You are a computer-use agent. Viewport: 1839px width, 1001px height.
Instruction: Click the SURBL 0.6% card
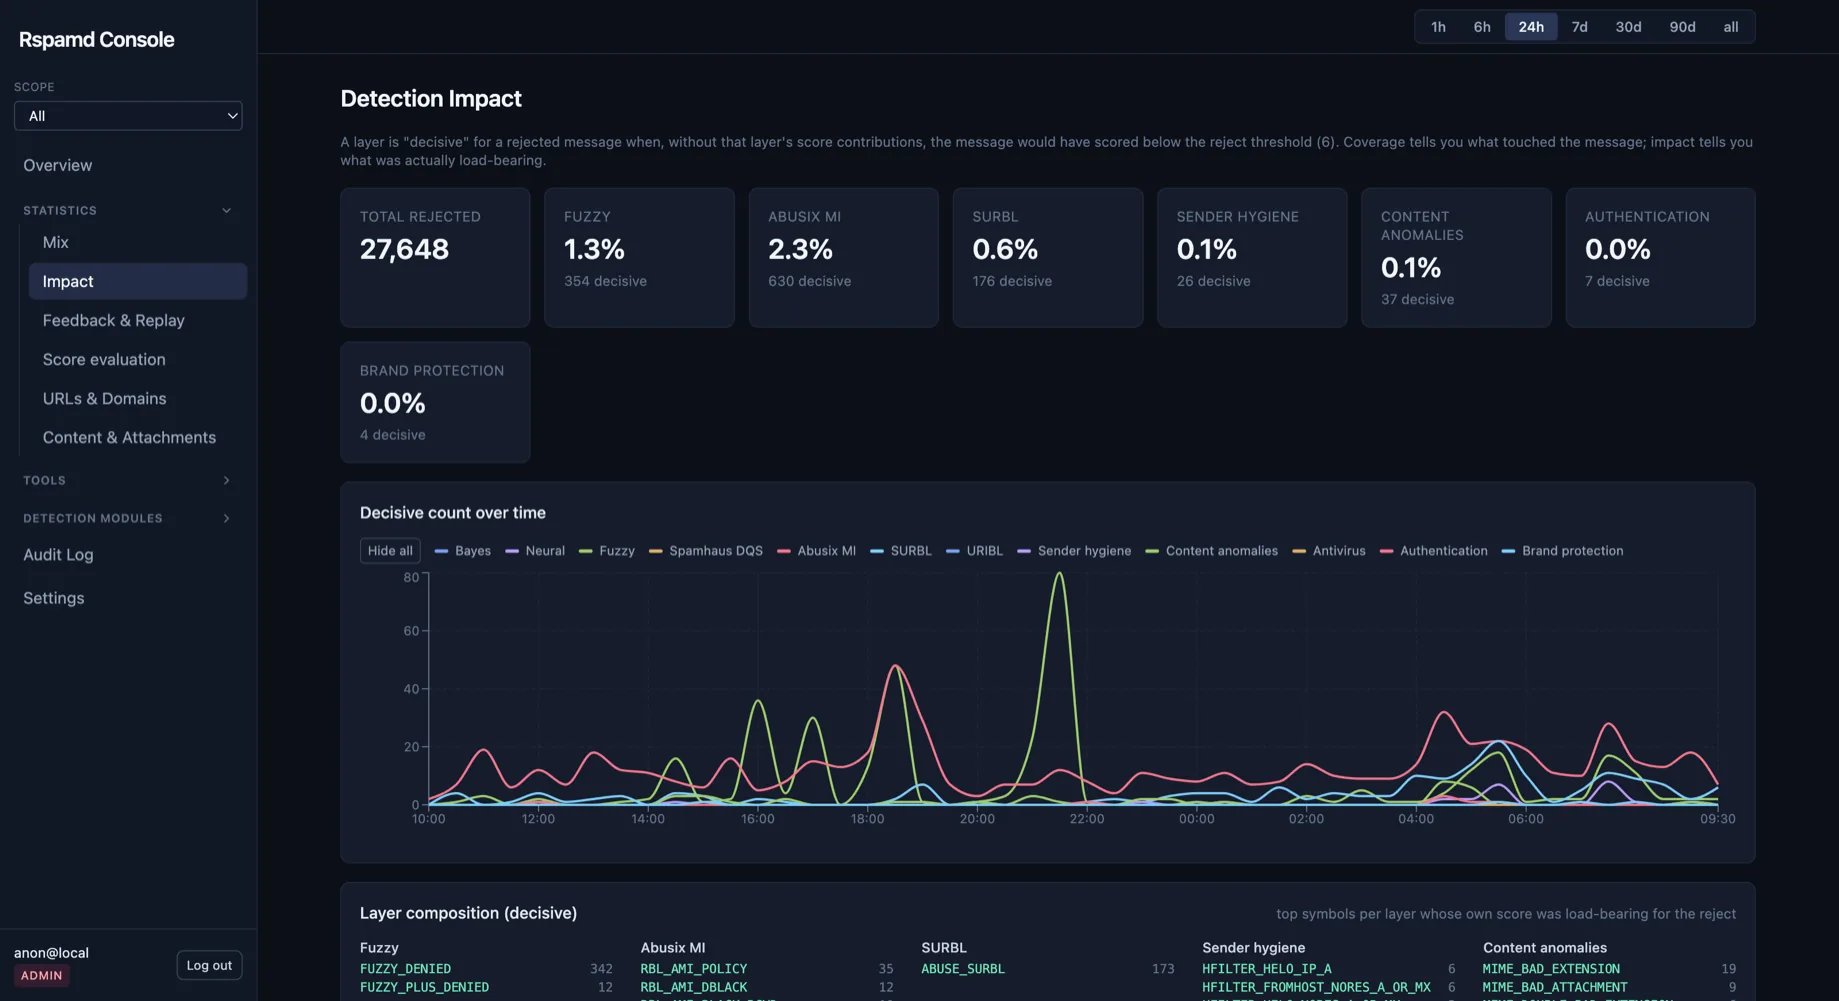[1048, 258]
